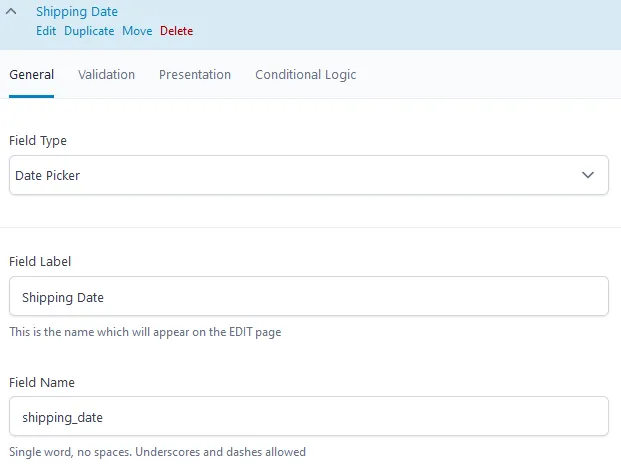Collapse the Shipping Date field chevron

[x=16, y=13]
